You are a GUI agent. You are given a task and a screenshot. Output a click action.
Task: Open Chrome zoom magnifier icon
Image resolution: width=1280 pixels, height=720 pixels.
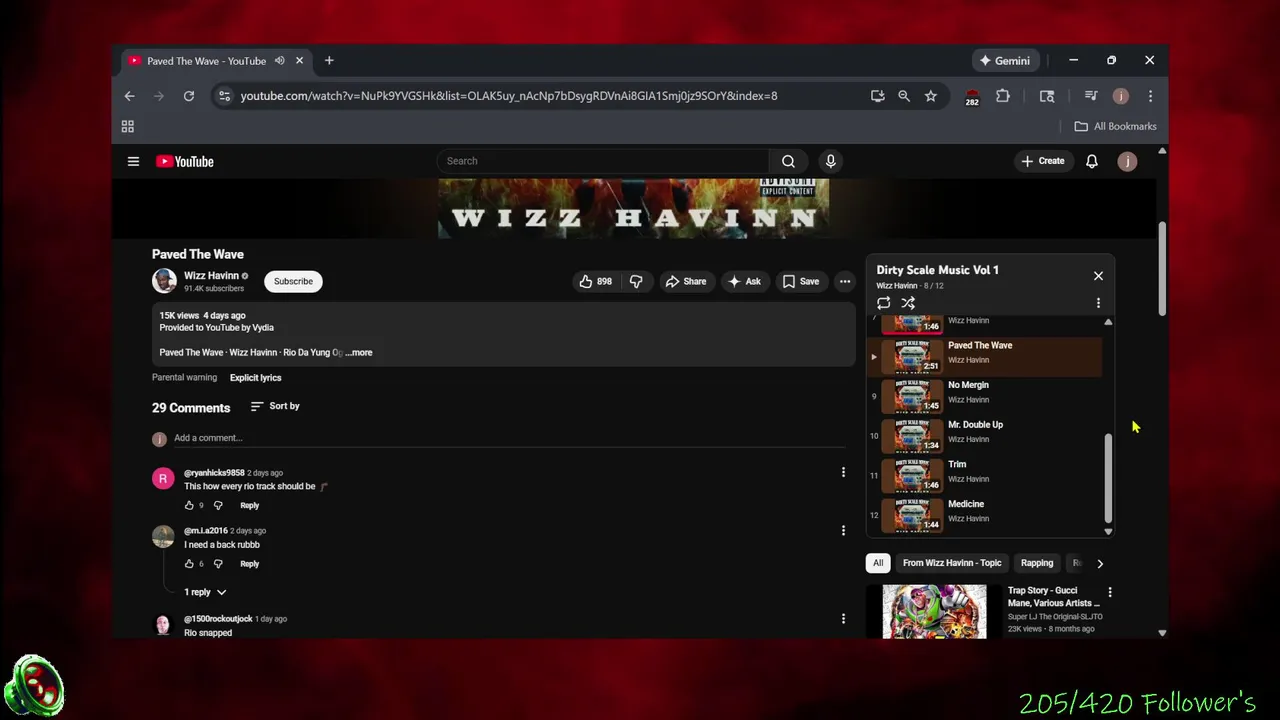click(x=904, y=96)
